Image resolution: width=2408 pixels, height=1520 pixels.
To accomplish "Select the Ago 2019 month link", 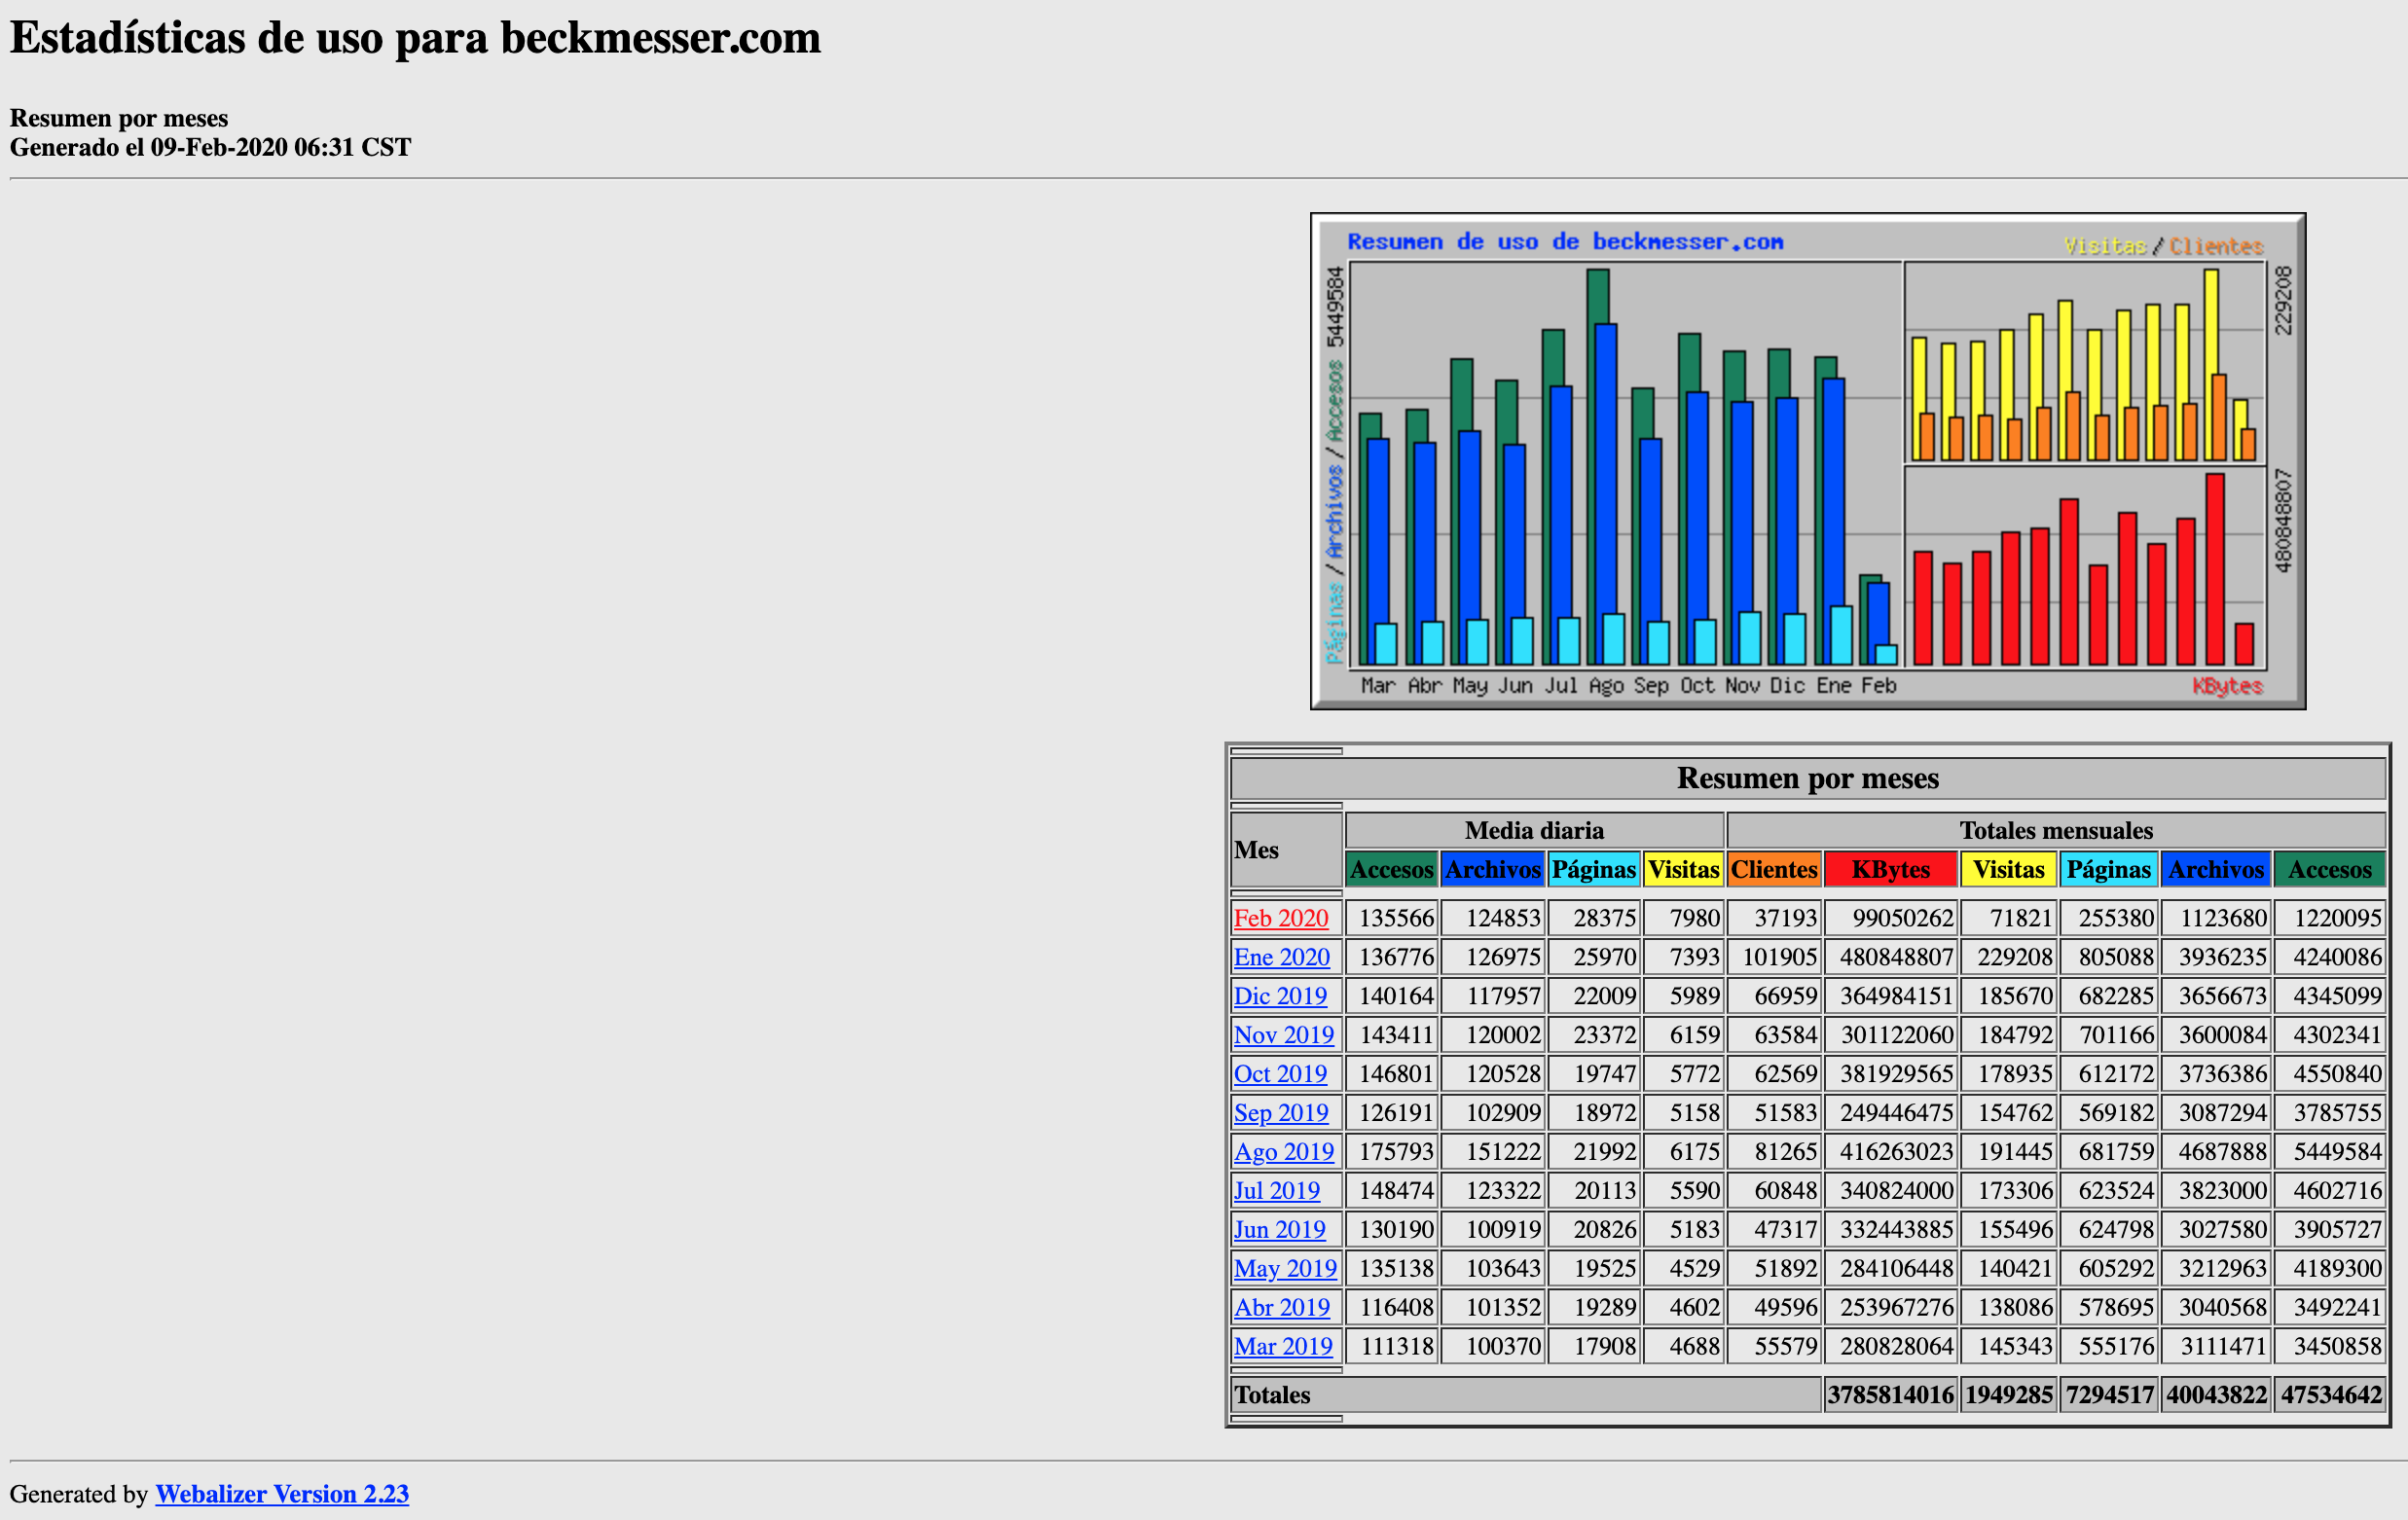I will point(1283,1152).
